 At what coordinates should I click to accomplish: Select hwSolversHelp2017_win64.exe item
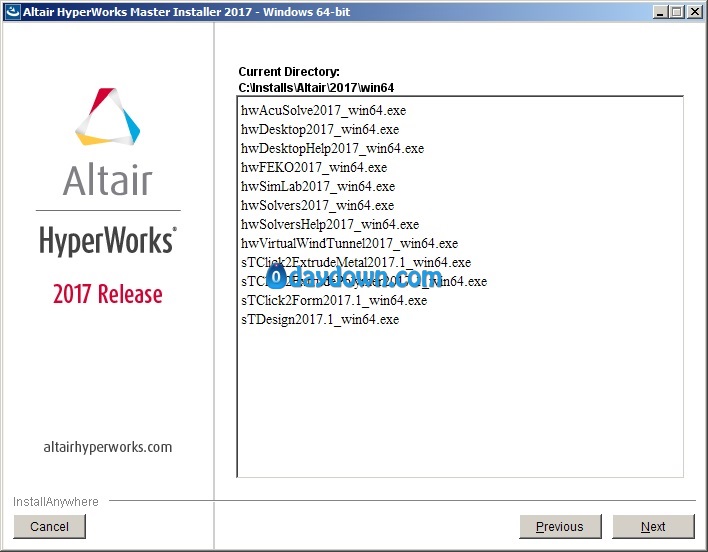point(330,224)
